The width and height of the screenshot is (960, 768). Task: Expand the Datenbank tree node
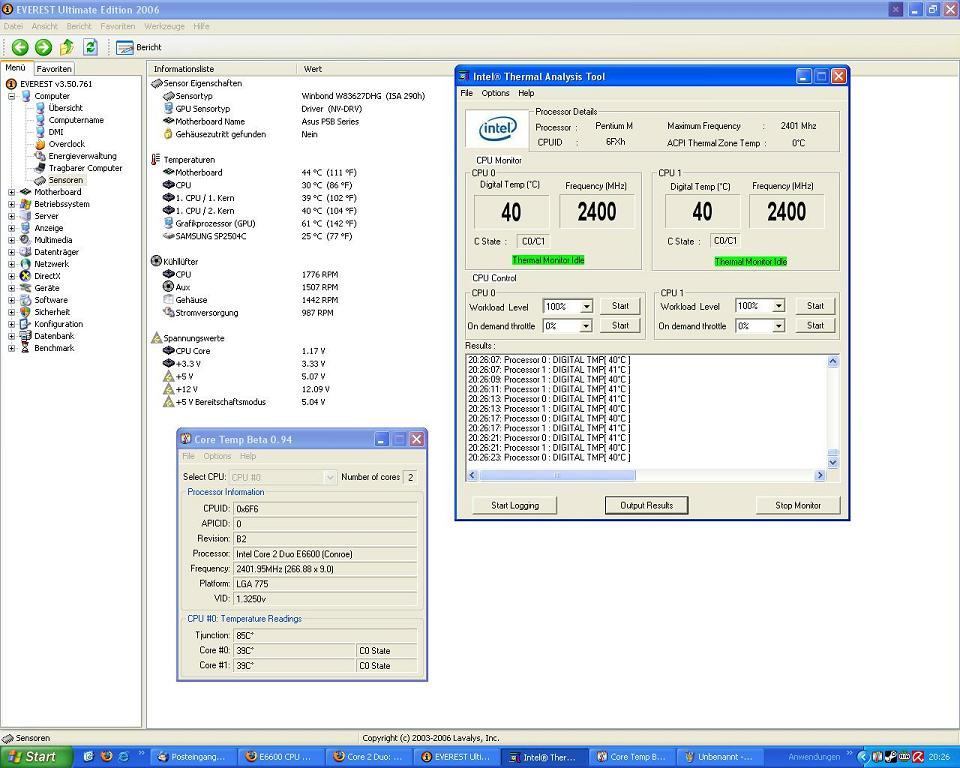click(12, 336)
